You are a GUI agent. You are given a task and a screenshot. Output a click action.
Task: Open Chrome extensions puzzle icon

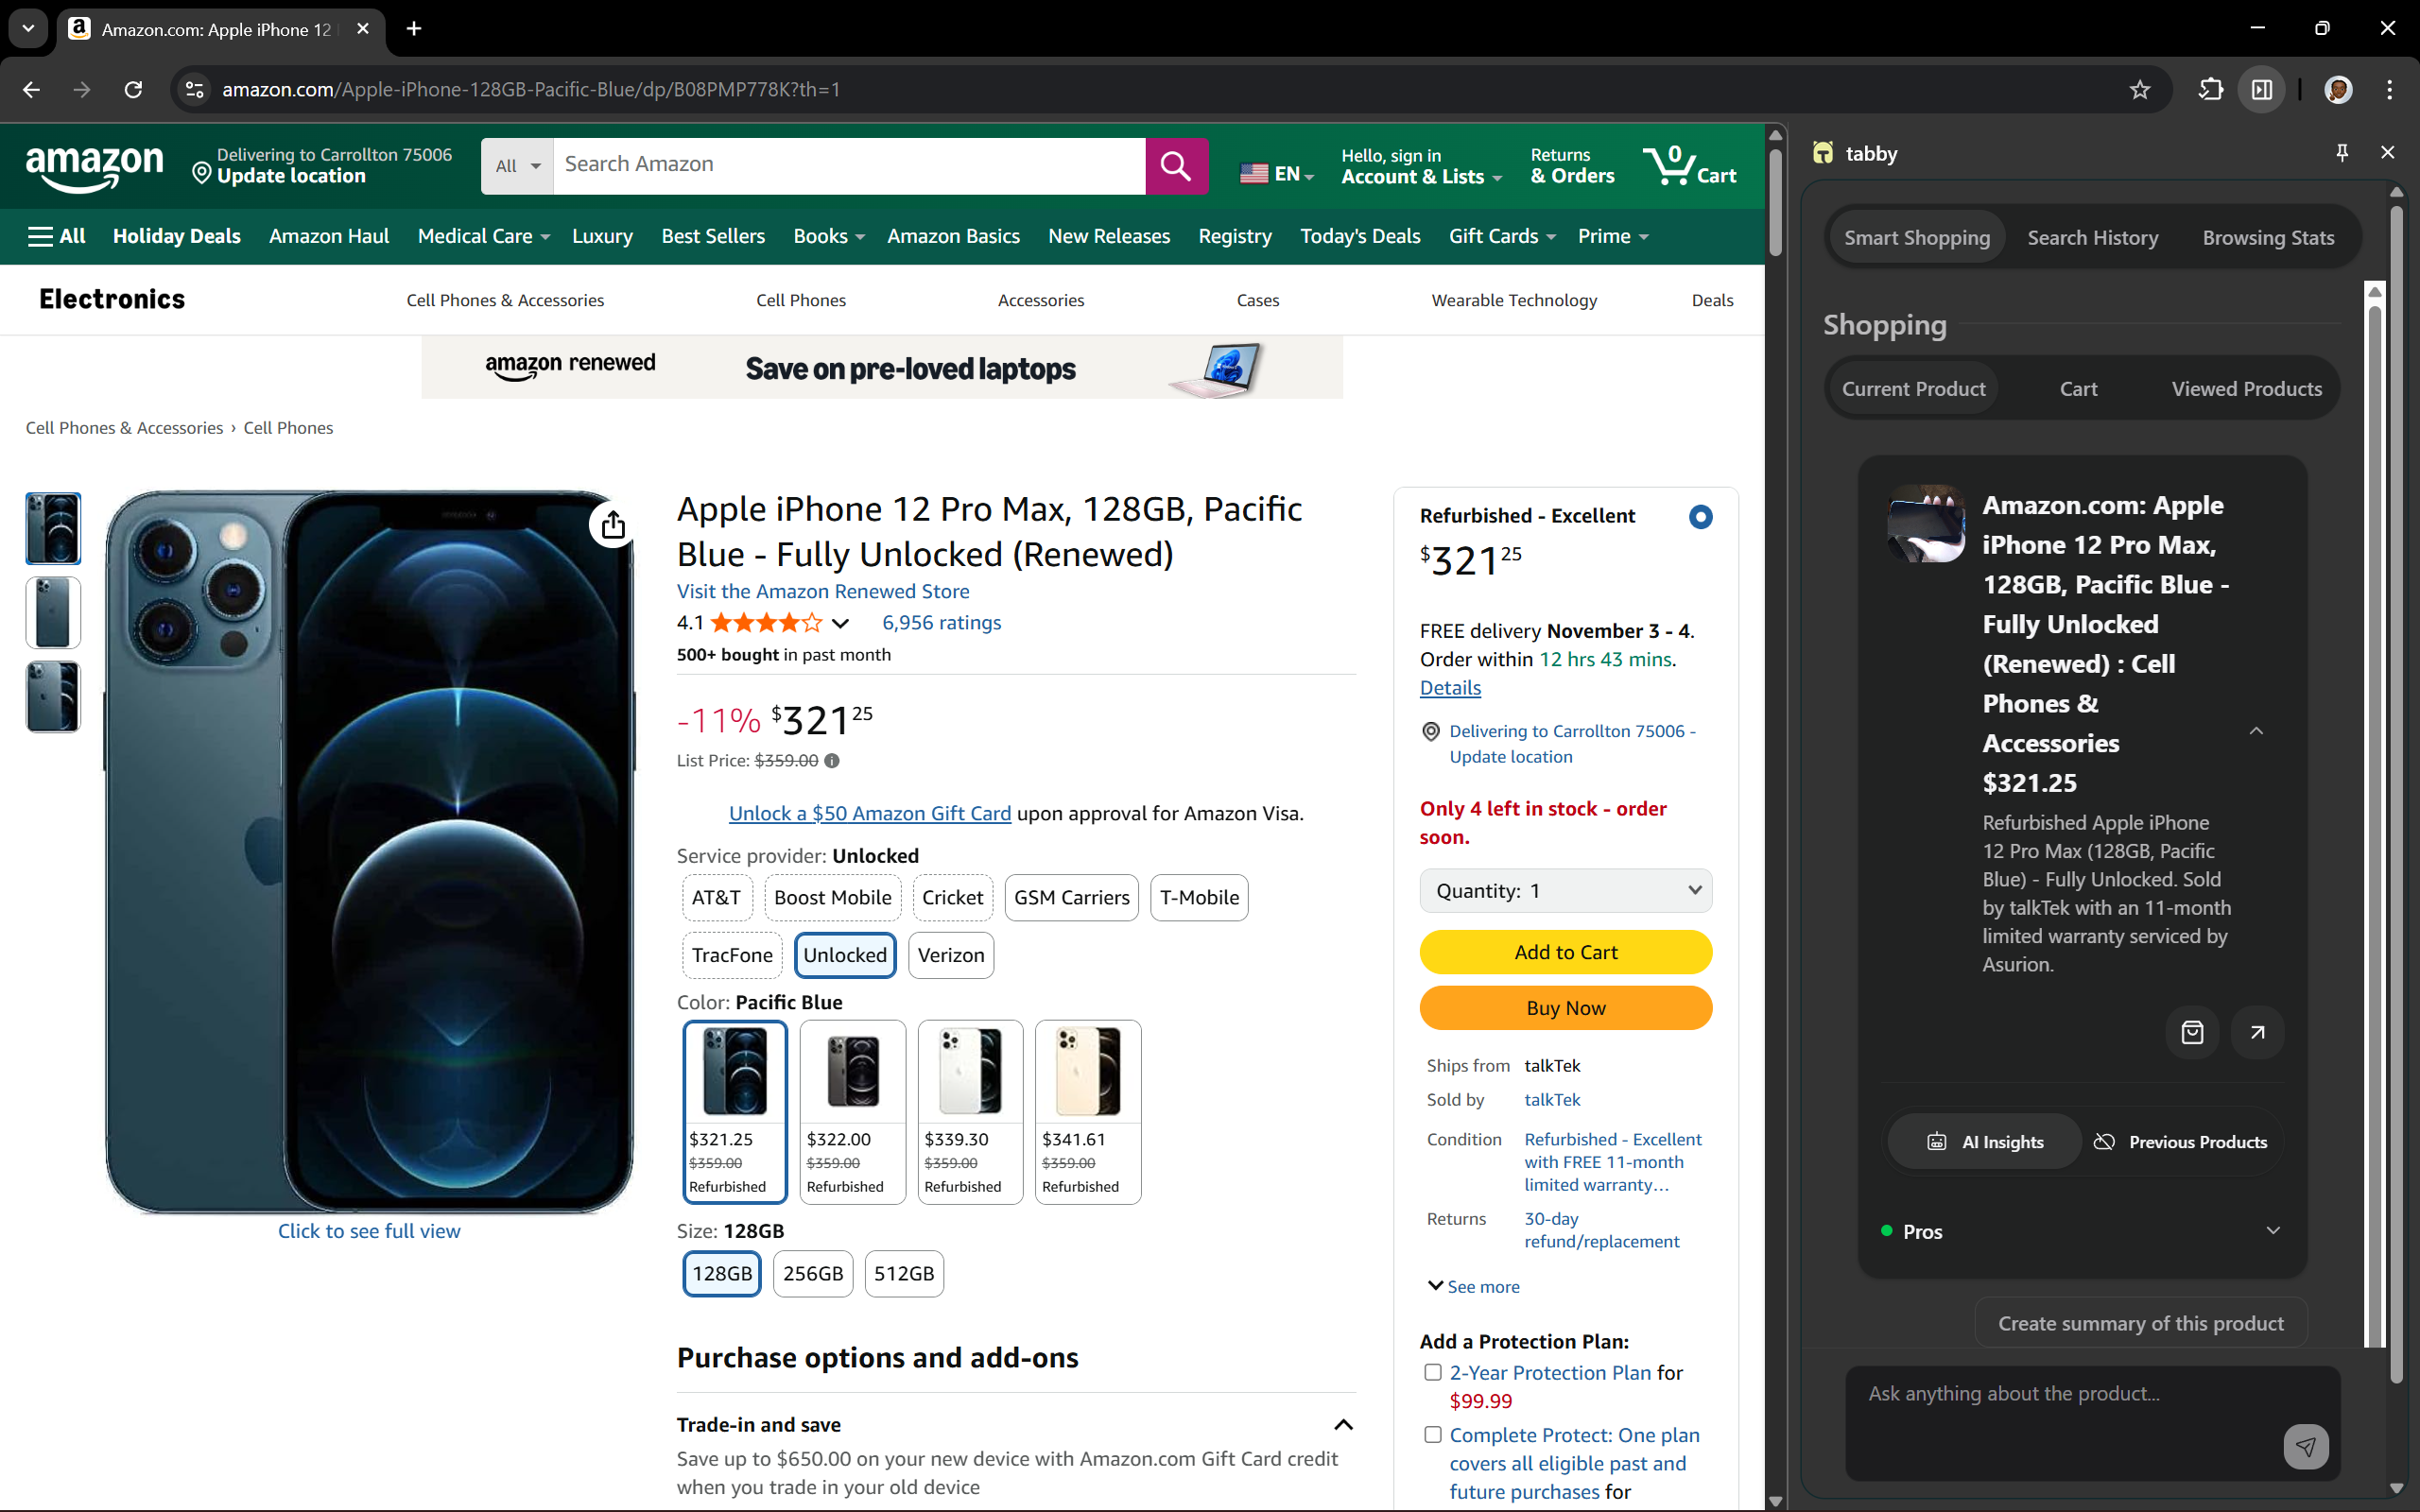click(x=2210, y=90)
